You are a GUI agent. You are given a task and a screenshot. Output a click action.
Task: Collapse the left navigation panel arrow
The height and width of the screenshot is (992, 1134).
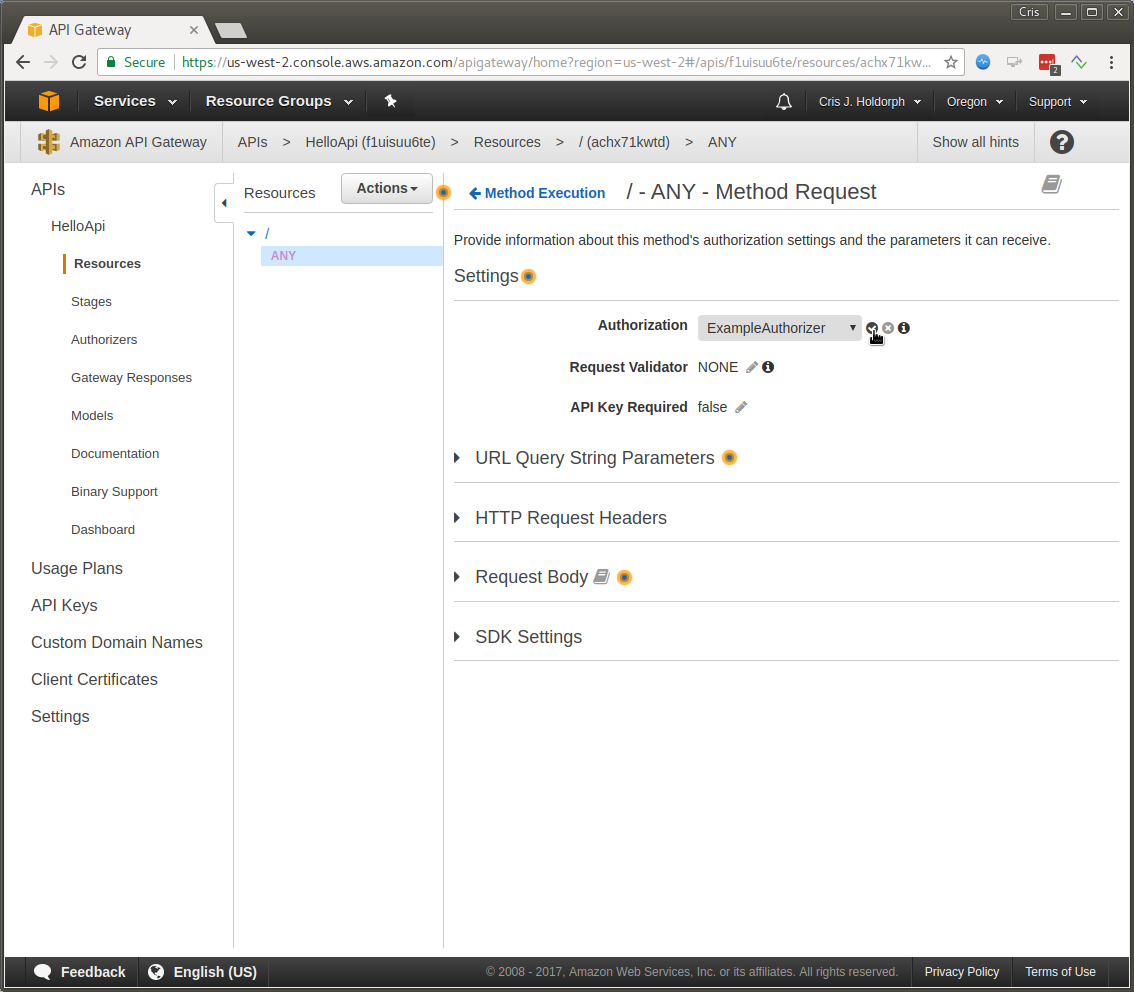224,203
